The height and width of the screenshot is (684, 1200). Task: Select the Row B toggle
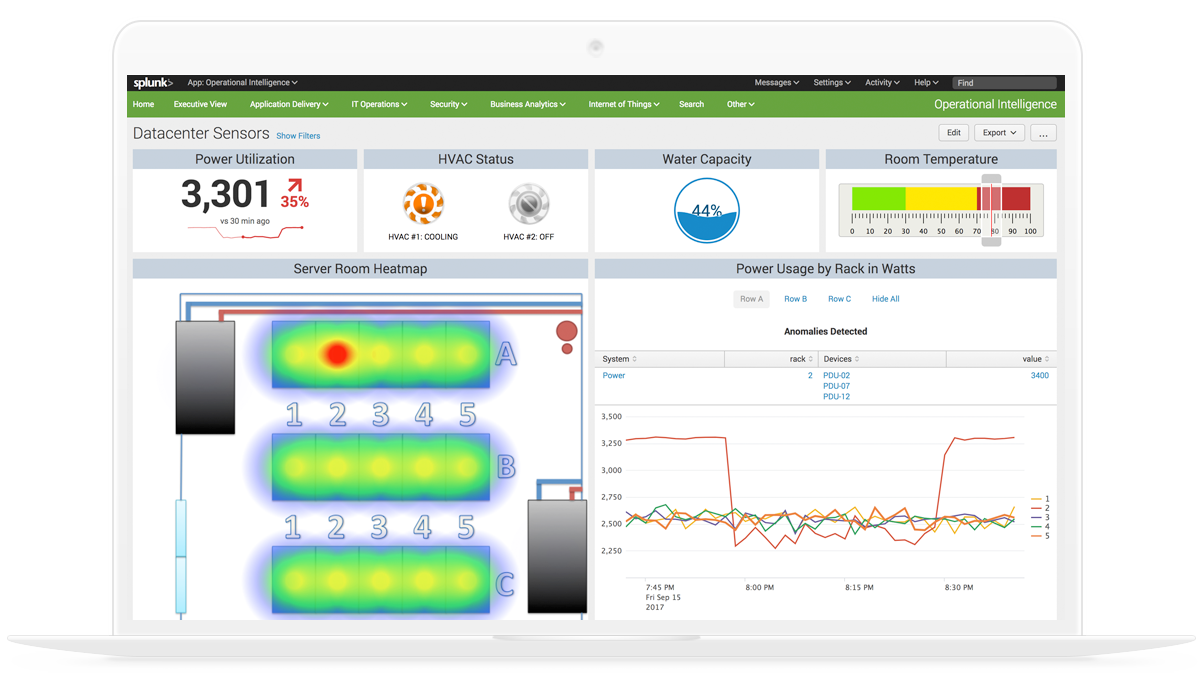tap(795, 299)
